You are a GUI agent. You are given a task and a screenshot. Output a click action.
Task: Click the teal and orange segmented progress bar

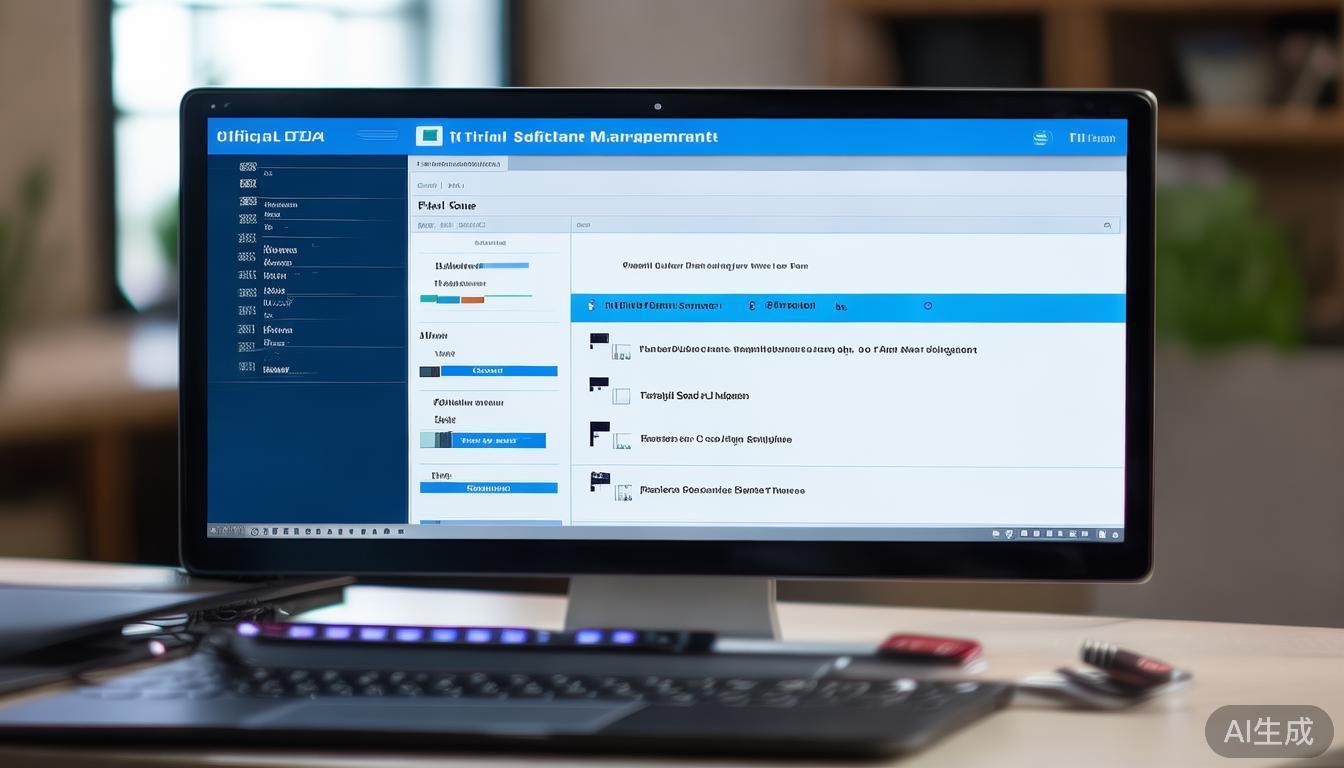(x=452, y=298)
